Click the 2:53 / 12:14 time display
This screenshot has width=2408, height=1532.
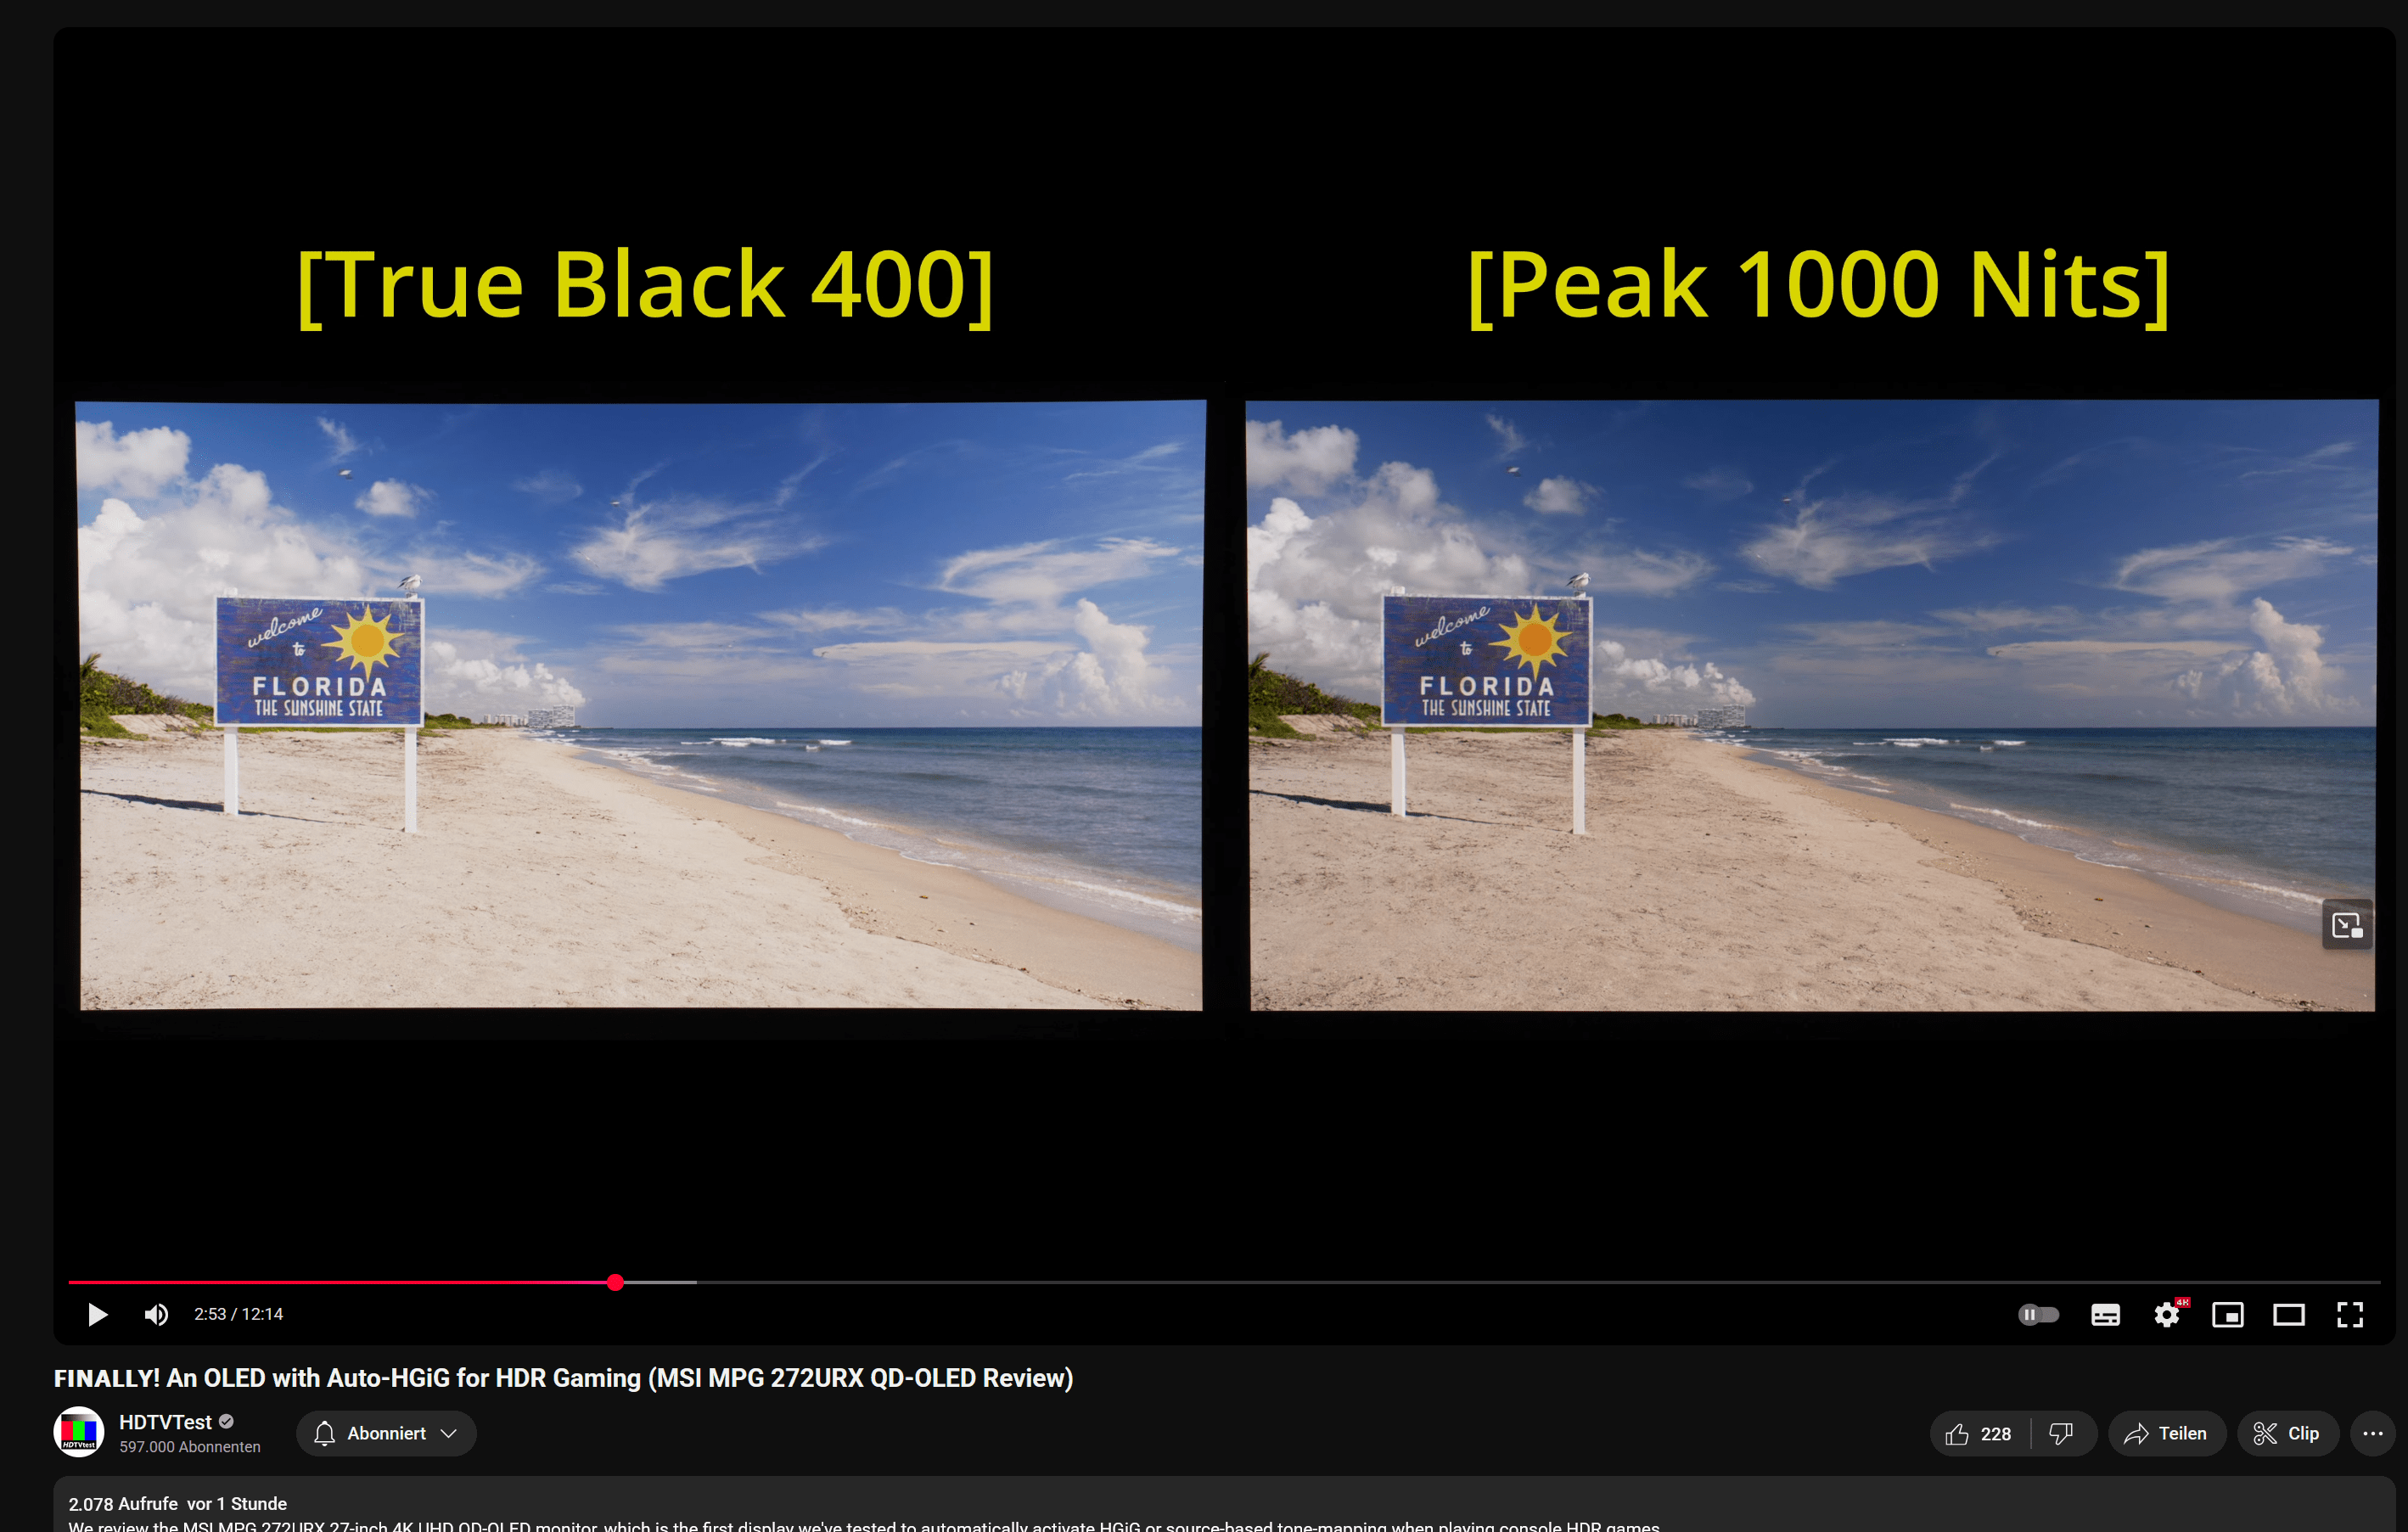coord(238,1314)
